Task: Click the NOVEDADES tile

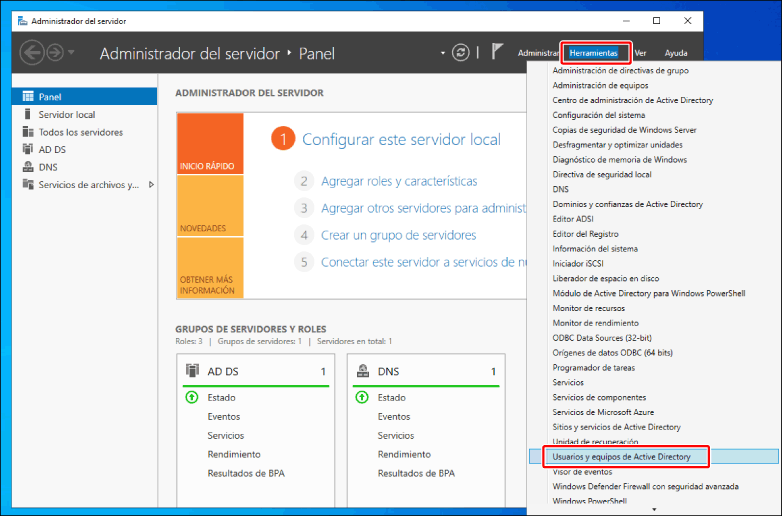Action: 210,205
